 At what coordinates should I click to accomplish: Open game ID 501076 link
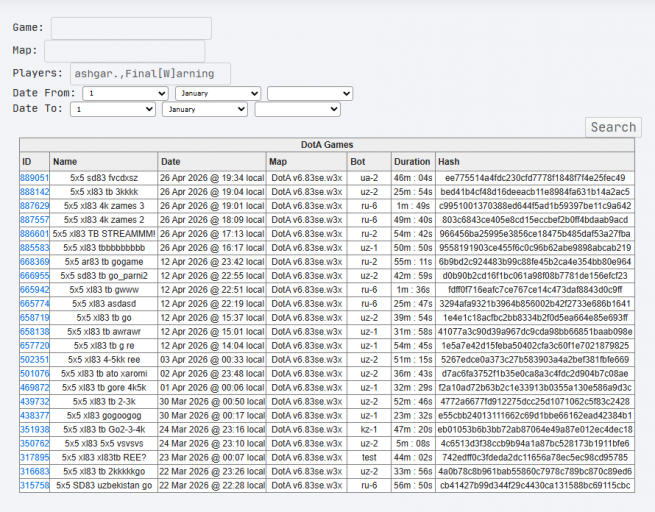click(35, 374)
